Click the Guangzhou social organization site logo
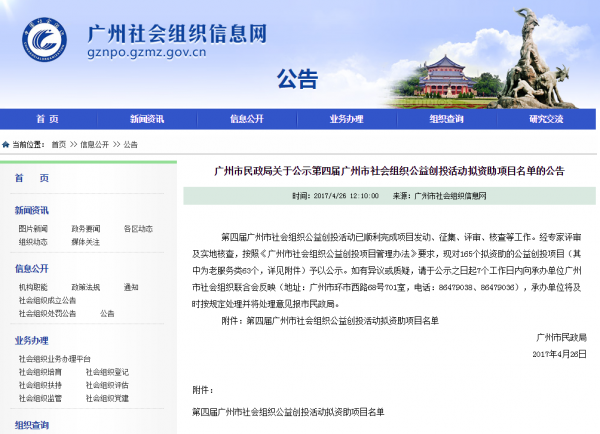 click(x=44, y=39)
